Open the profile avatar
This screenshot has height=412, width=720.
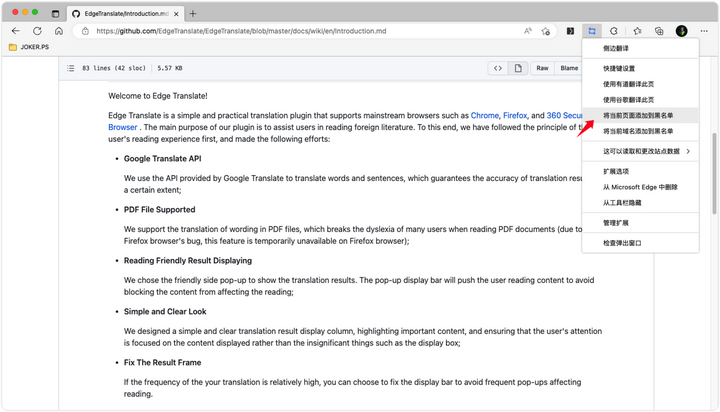tap(681, 31)
